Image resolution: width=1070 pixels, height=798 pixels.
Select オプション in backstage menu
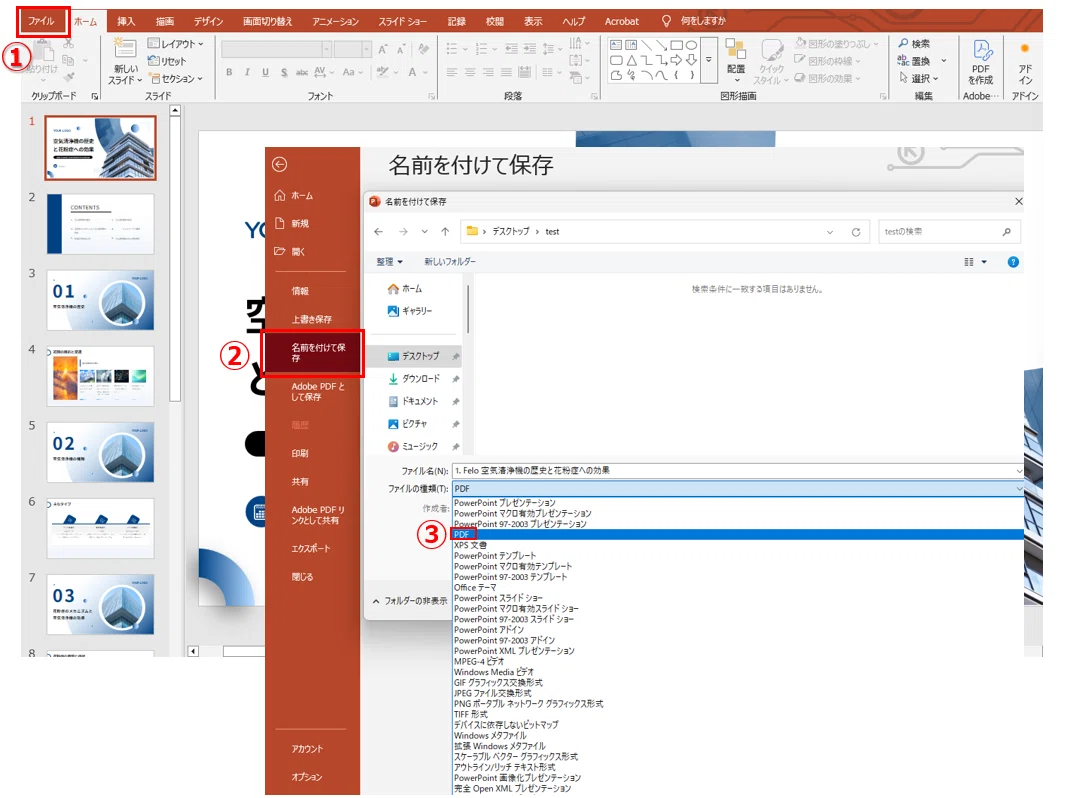click(306, 778)
